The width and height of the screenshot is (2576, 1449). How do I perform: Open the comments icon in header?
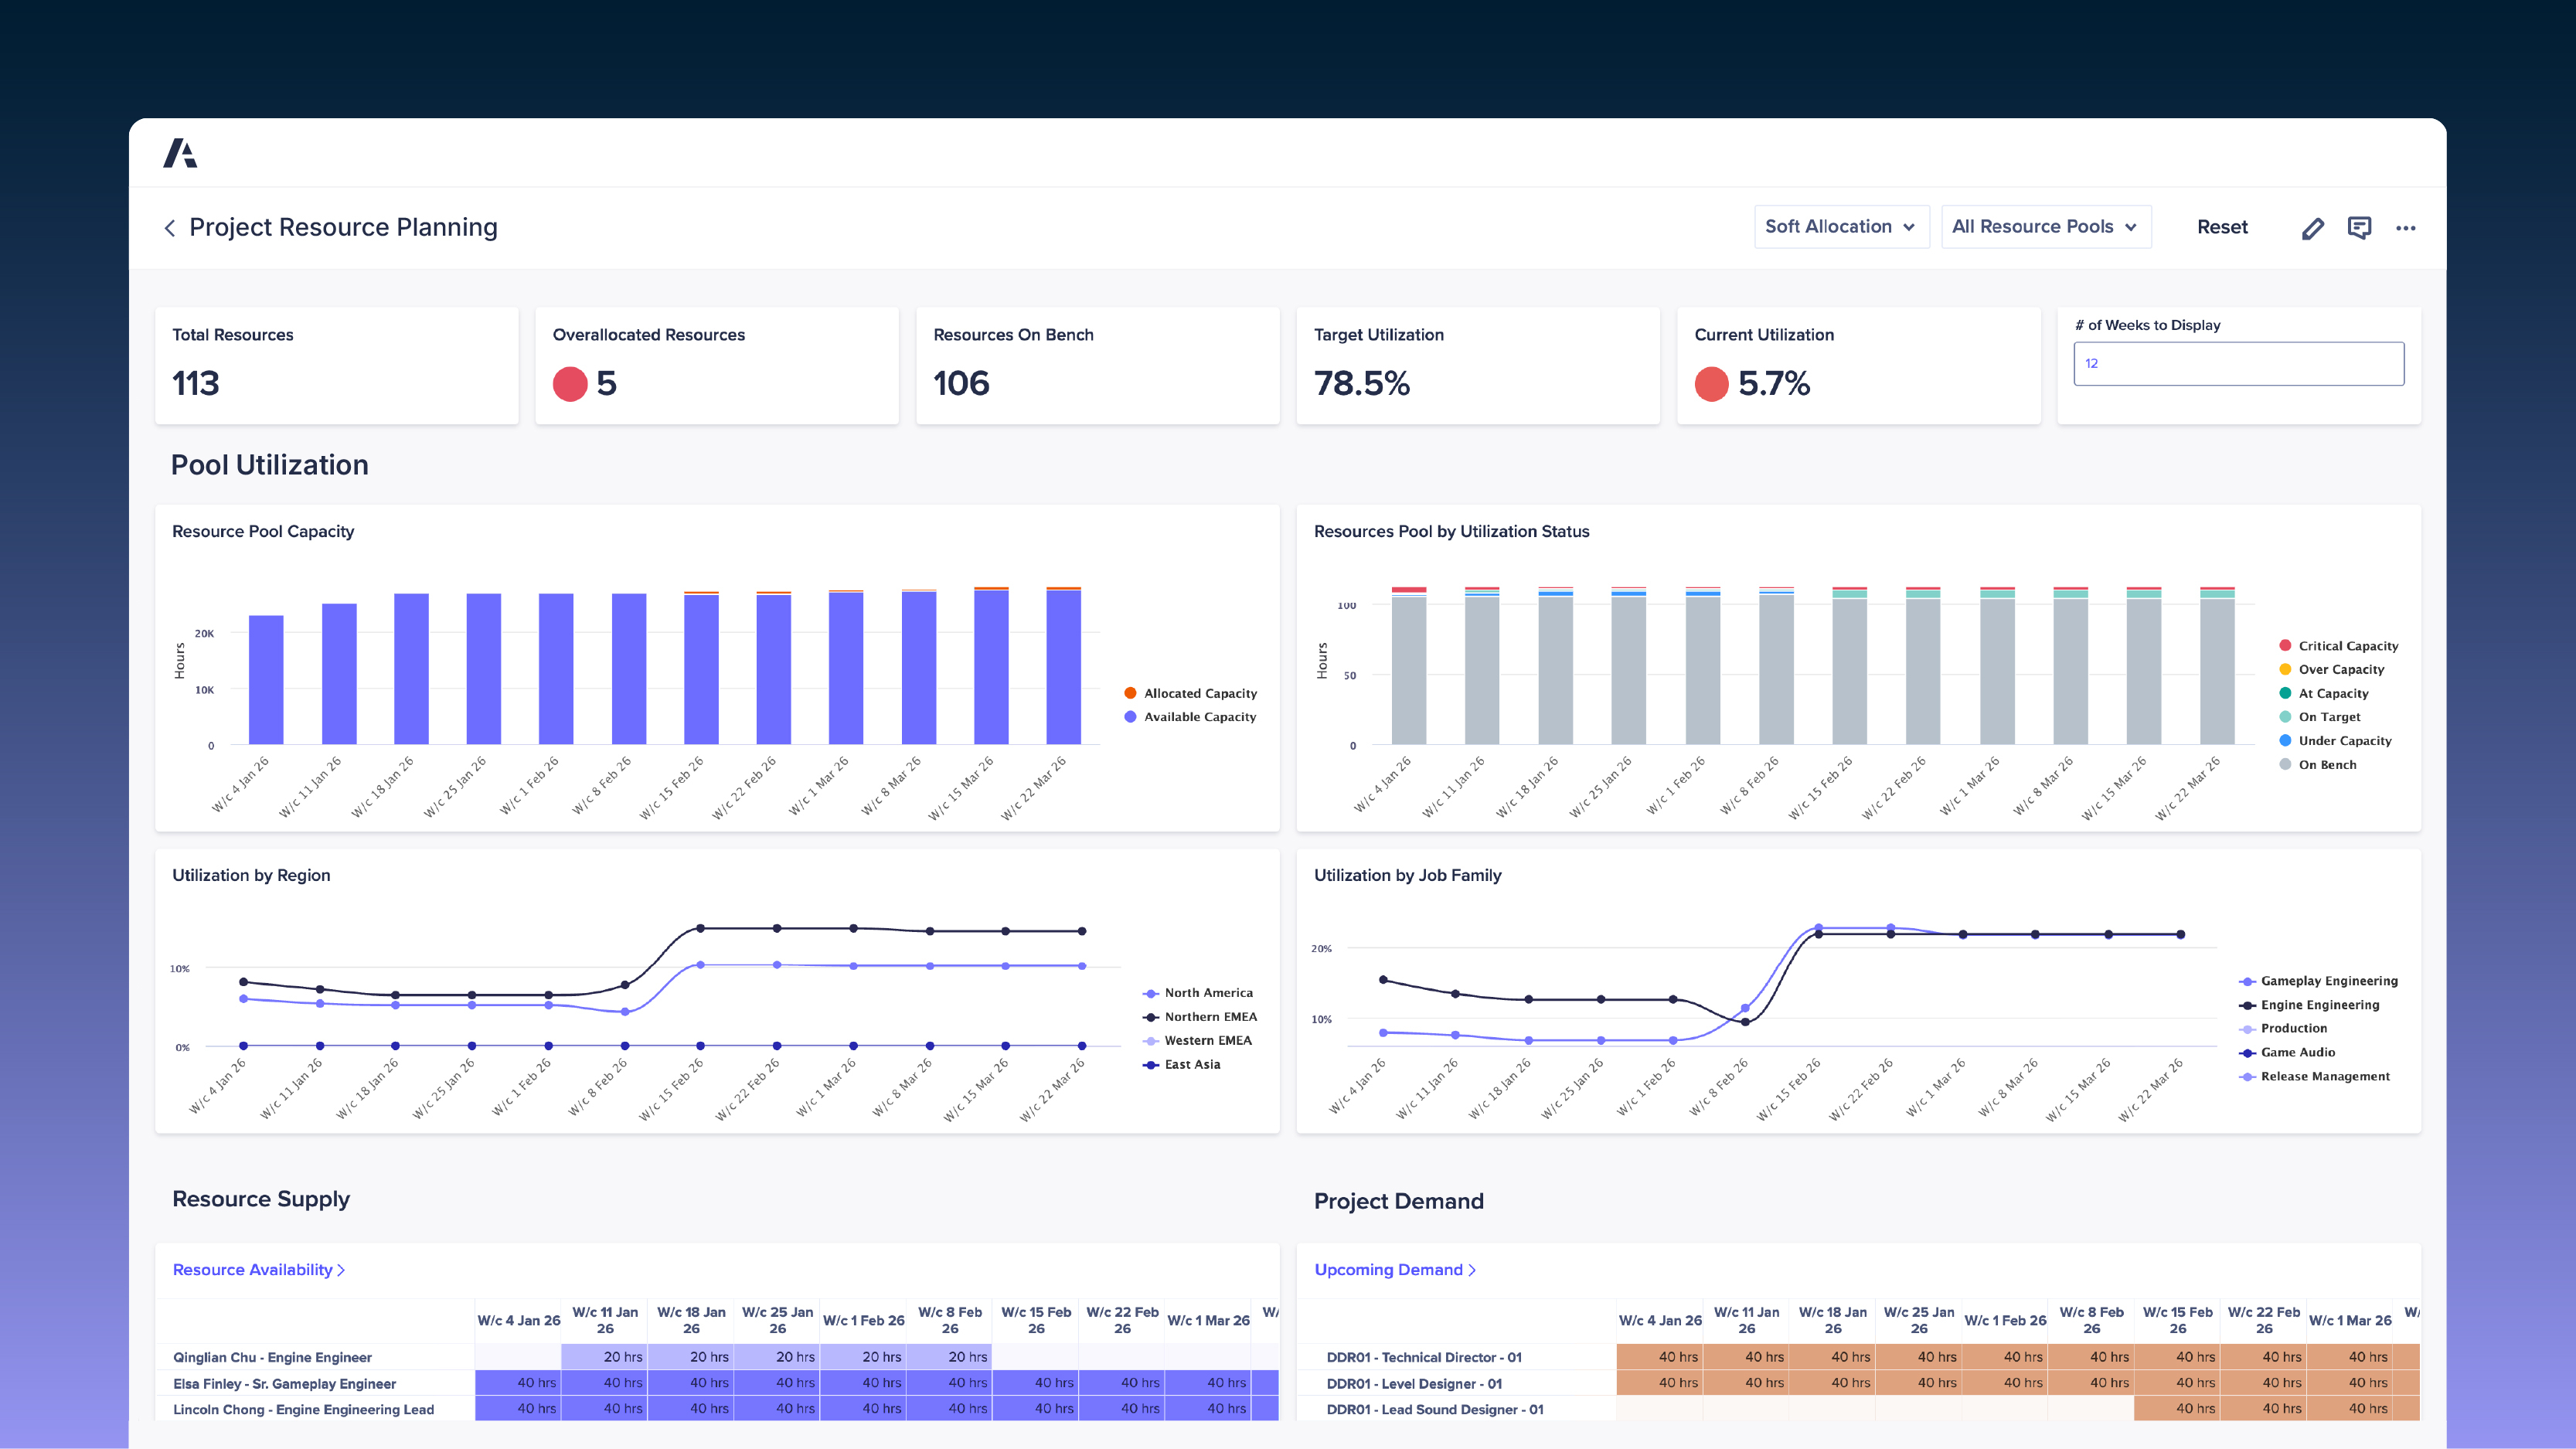point(2359,228)
